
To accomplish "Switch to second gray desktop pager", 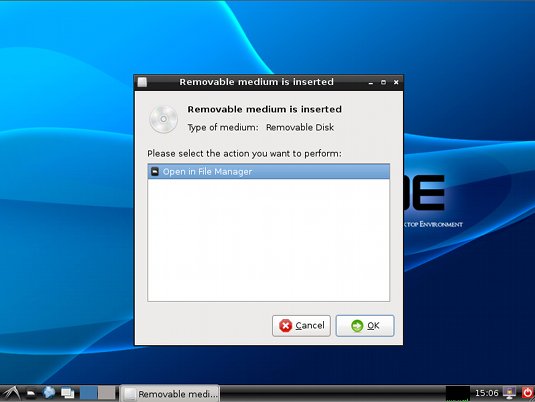I will pyautogui.click(x=107, y=393).
